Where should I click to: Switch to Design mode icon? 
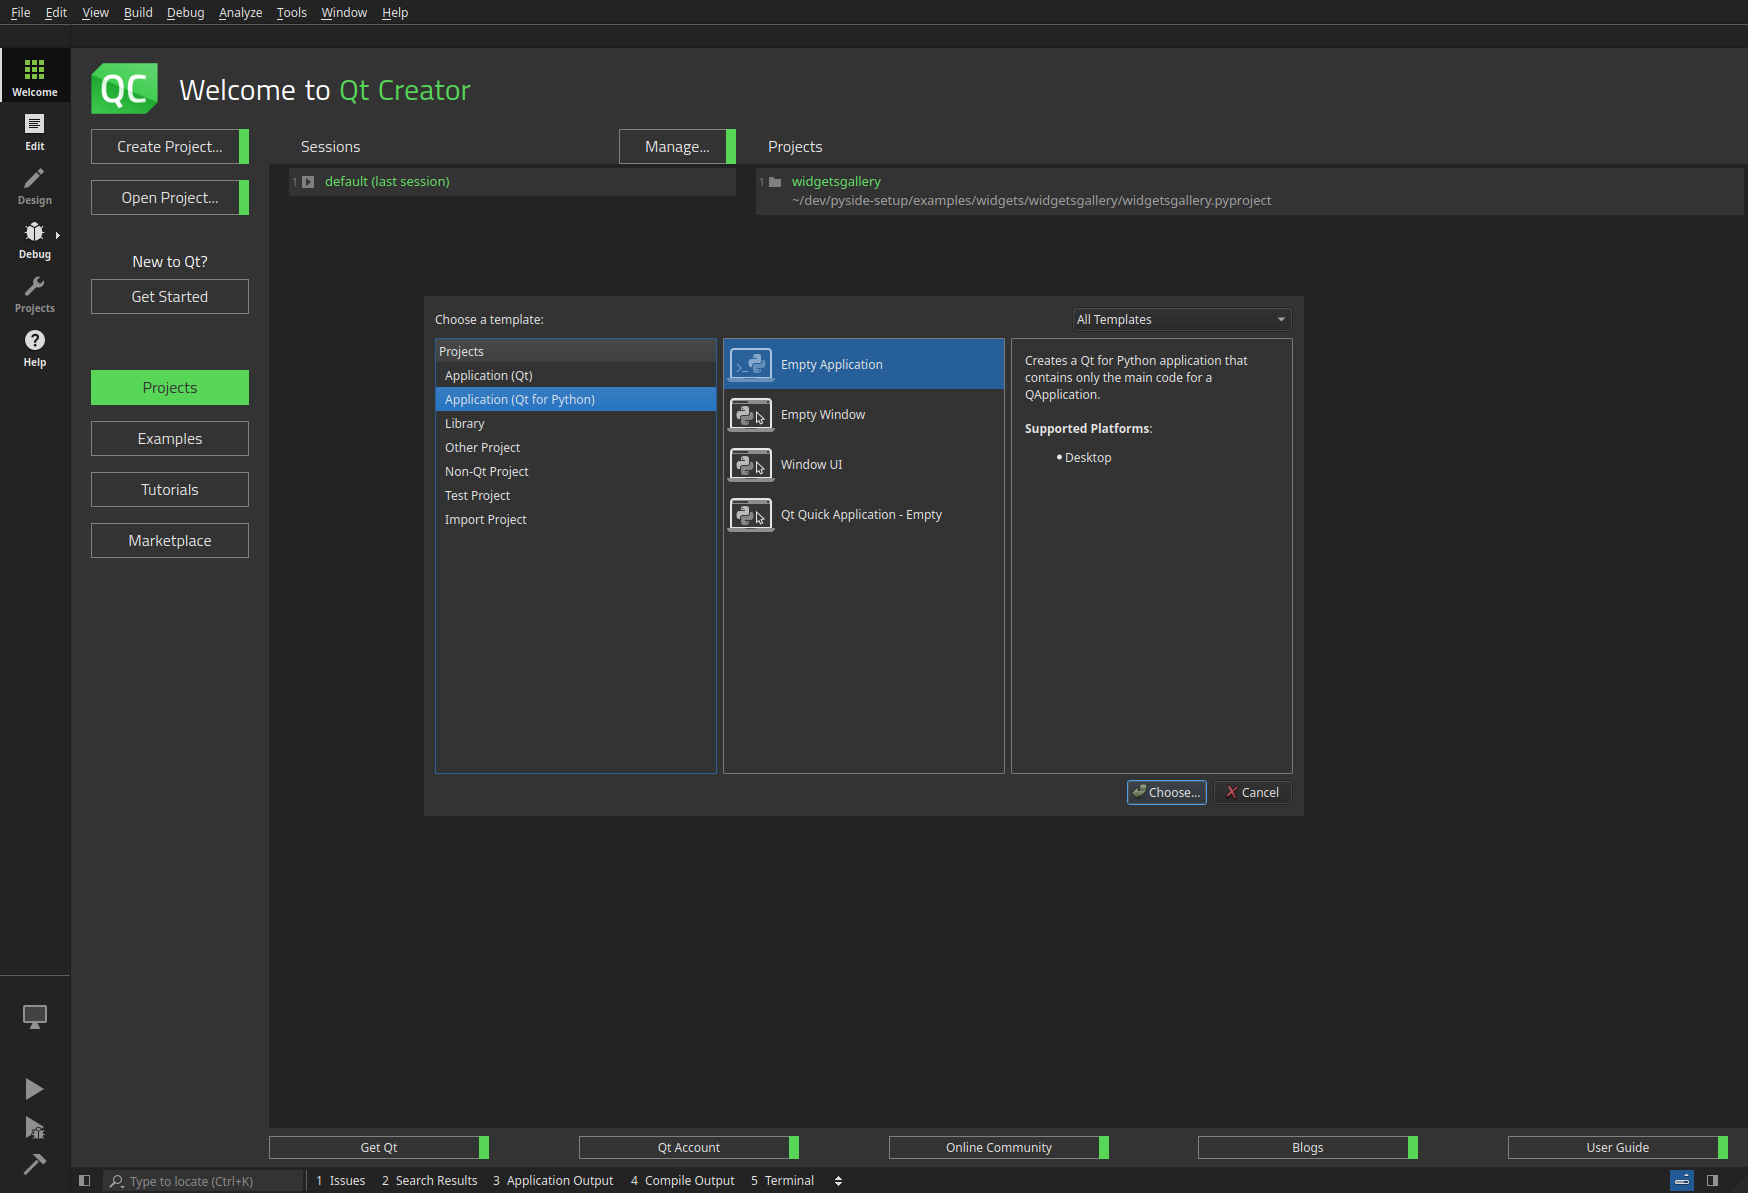pos(35,186)
